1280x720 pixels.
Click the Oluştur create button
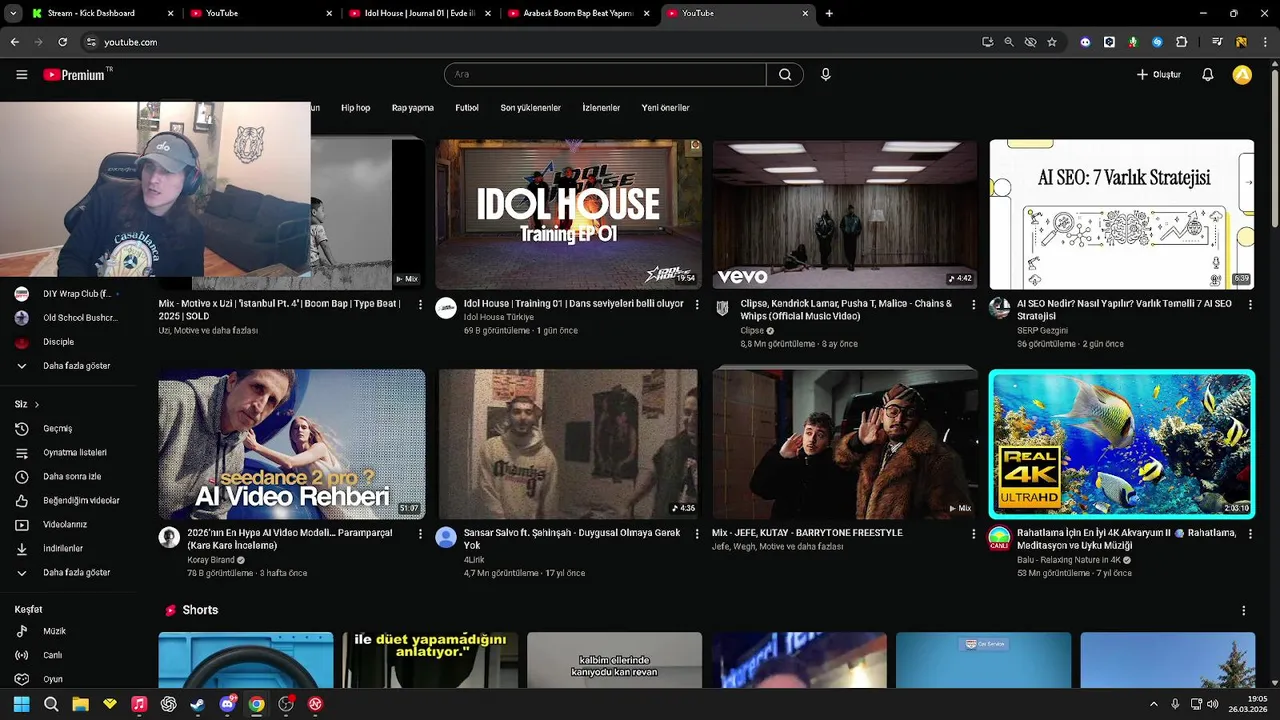[1159, 74]
